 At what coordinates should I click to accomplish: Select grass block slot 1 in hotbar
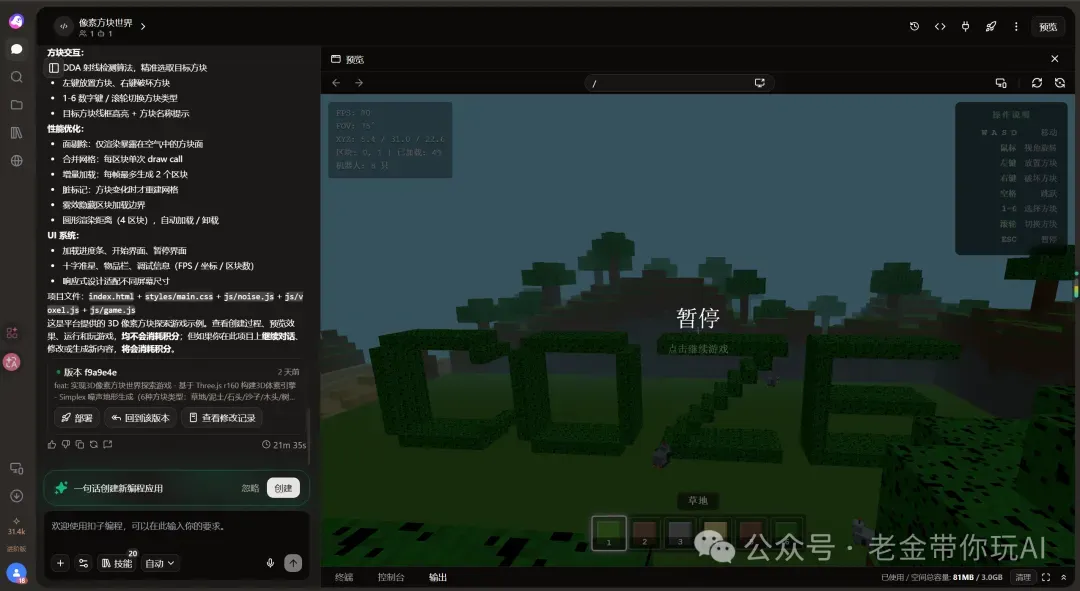click(609, 533)
